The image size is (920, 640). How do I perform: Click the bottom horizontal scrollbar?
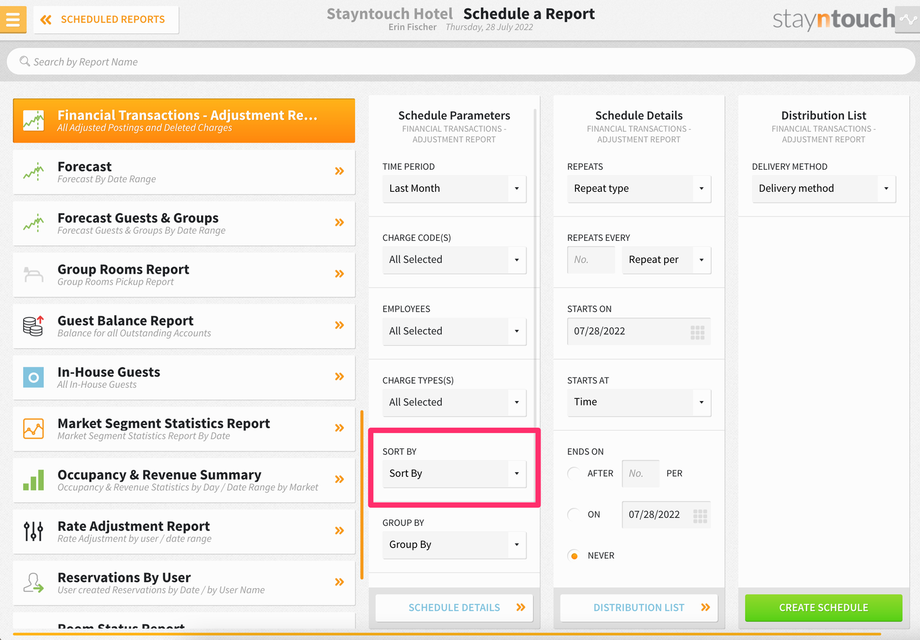[x=447, y=634]
